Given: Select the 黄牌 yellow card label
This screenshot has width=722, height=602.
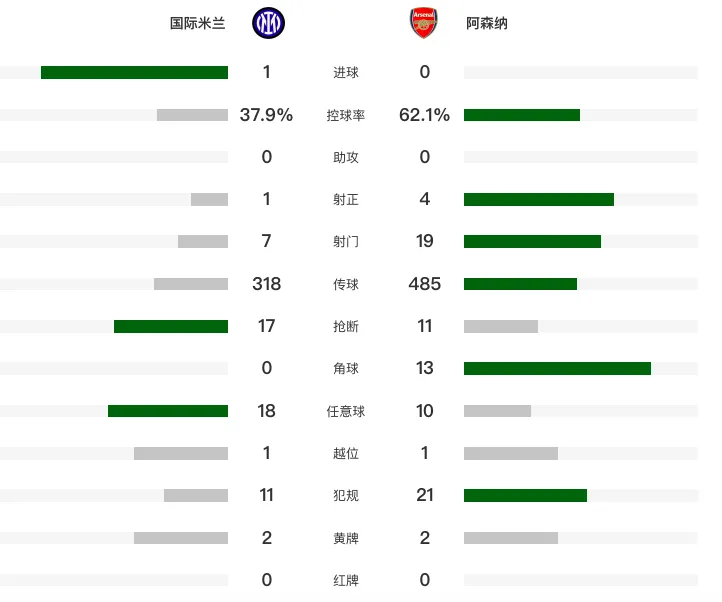Looking at the screenshot, I should point(346,538).
